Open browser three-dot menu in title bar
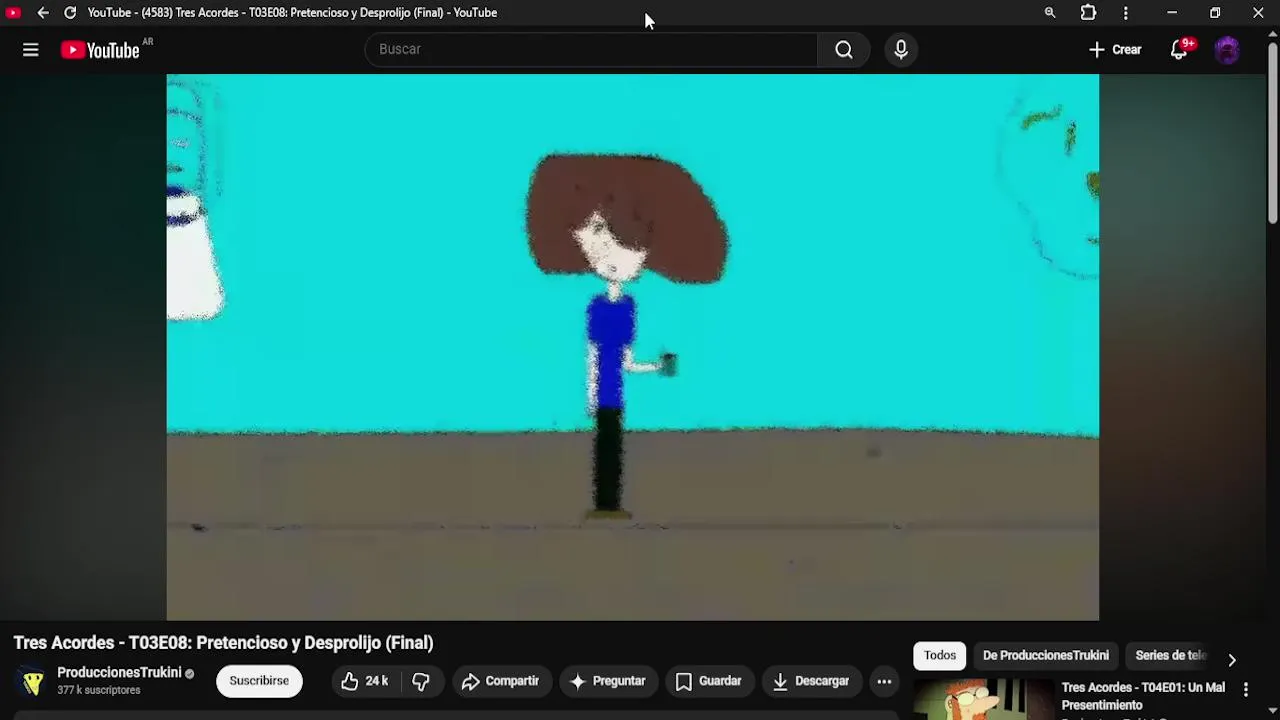The width and height of the screenshot is (1280, 720). [x=1126, y=13]
